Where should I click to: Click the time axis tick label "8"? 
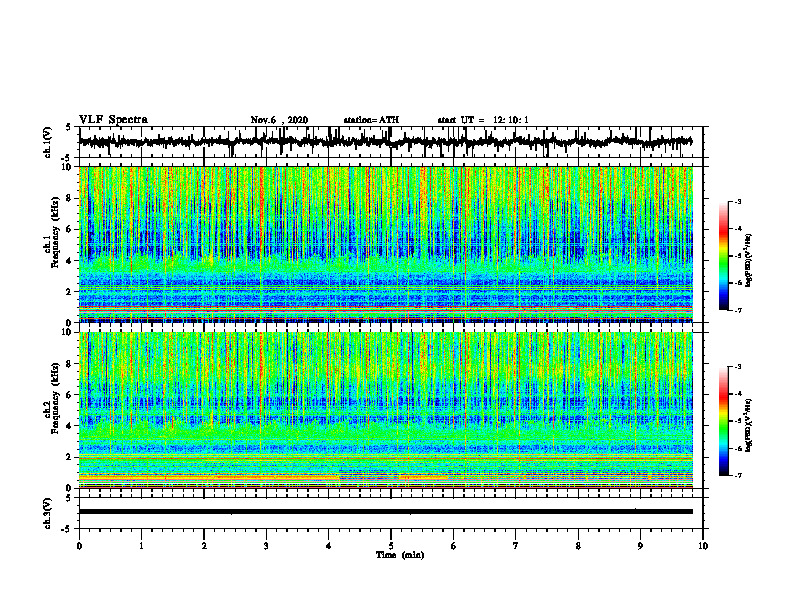(578, 546)
